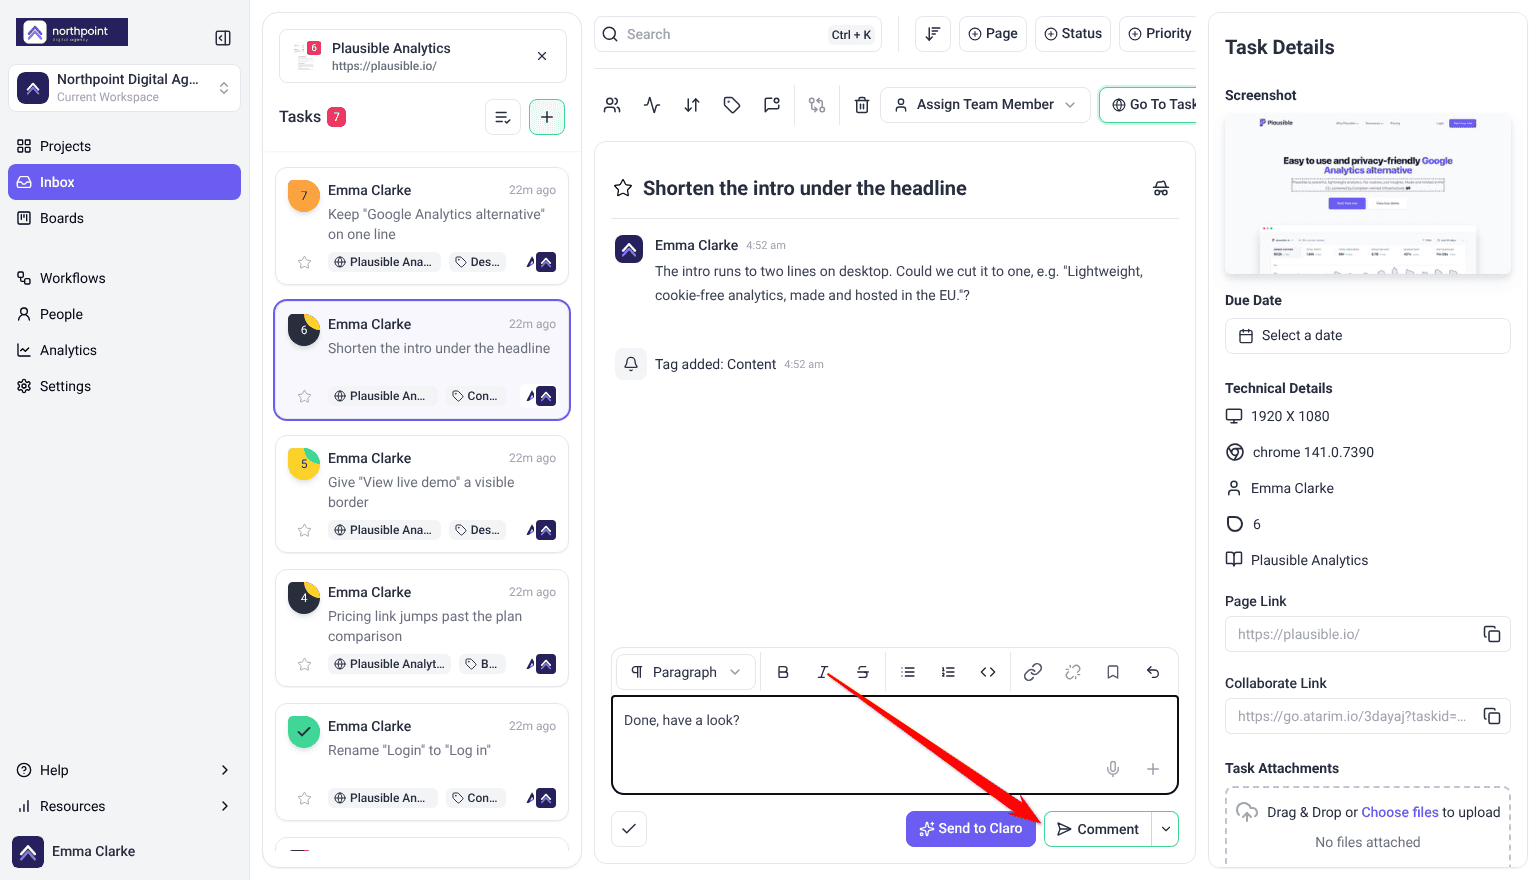Viewport: 1540px width, 880px height.
Task: Open Analytics in the sidebar
Action: coord(124,350)
